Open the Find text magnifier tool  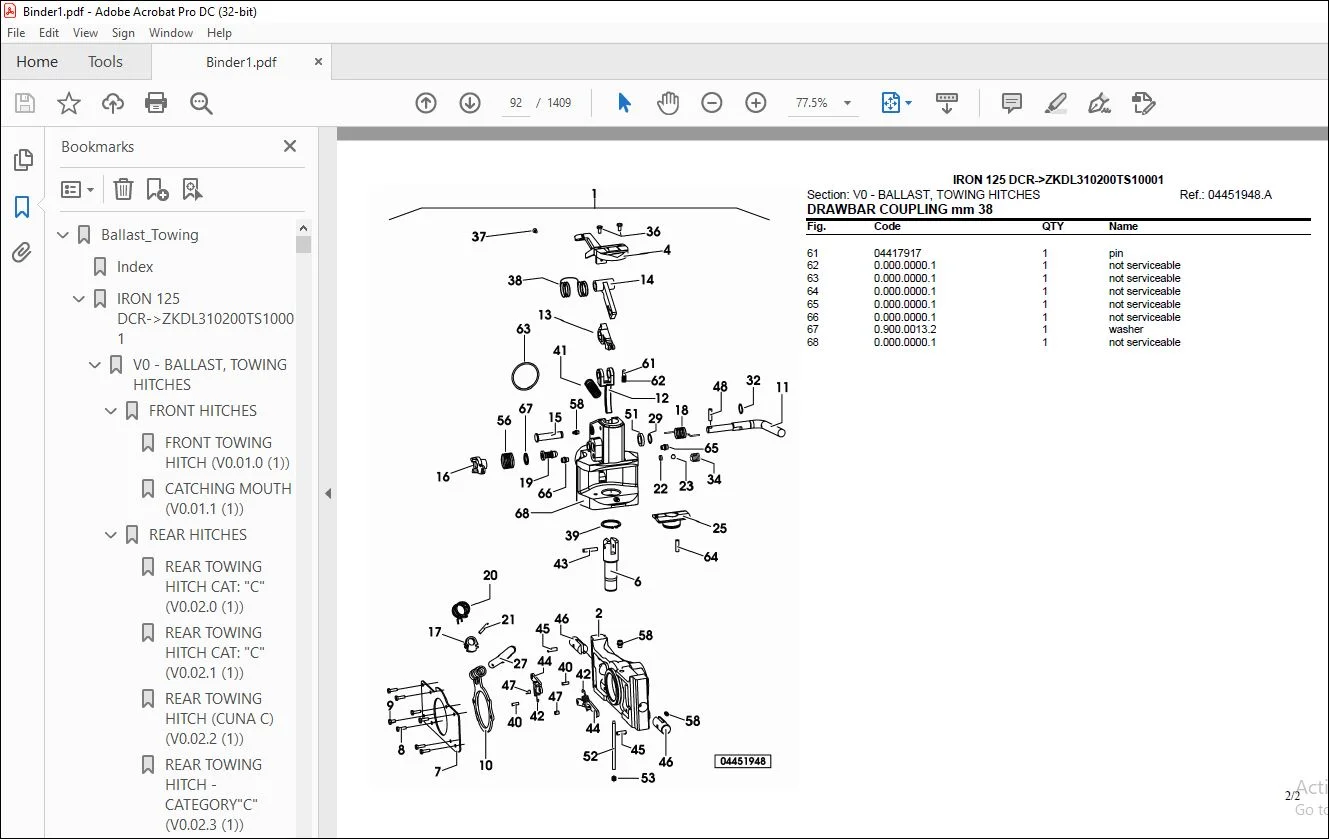pyautogui.click(x=201, y=103)
